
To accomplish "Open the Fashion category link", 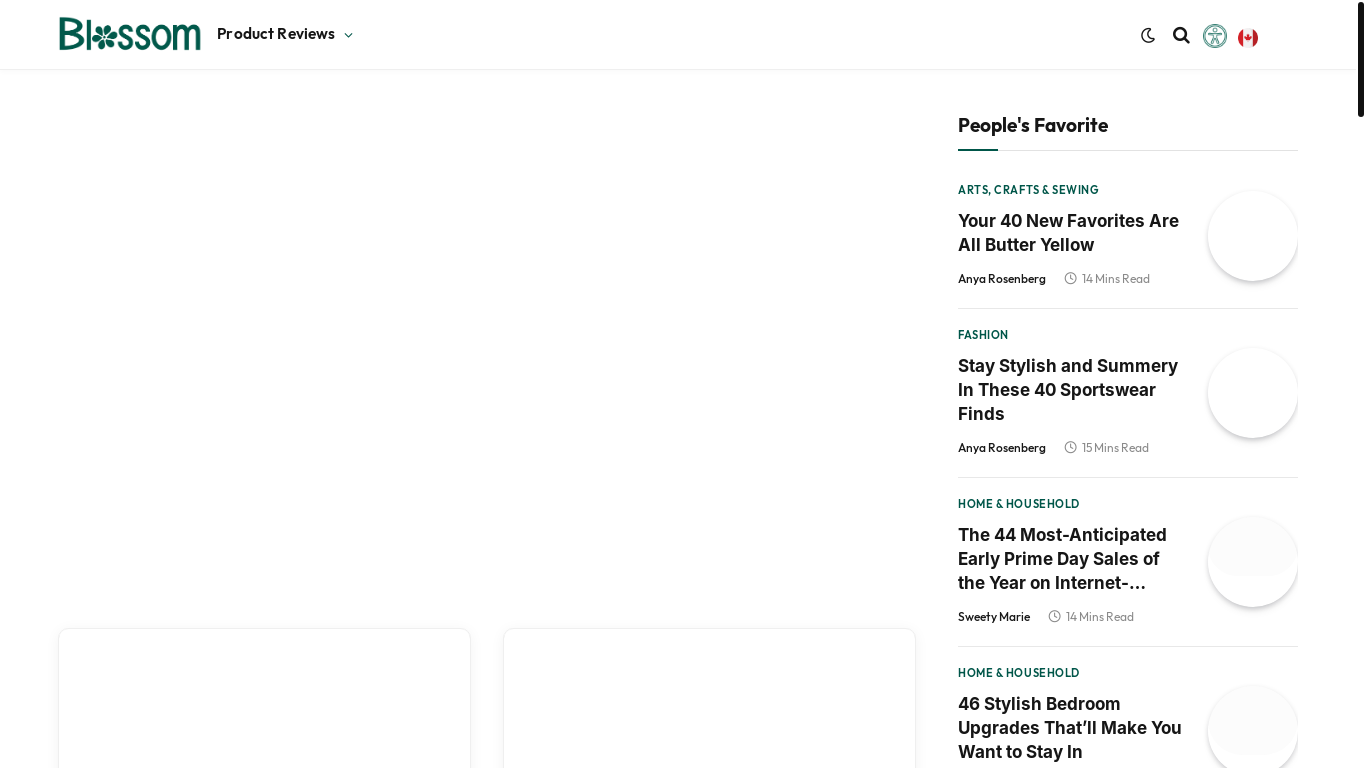I will pos(983,335).
